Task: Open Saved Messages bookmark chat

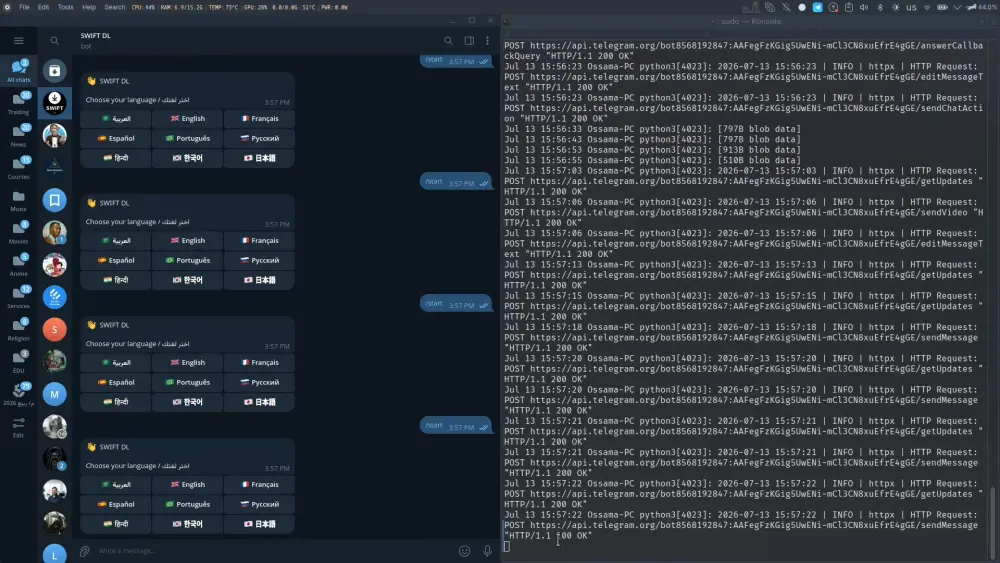Action: [x=55, y=200]
